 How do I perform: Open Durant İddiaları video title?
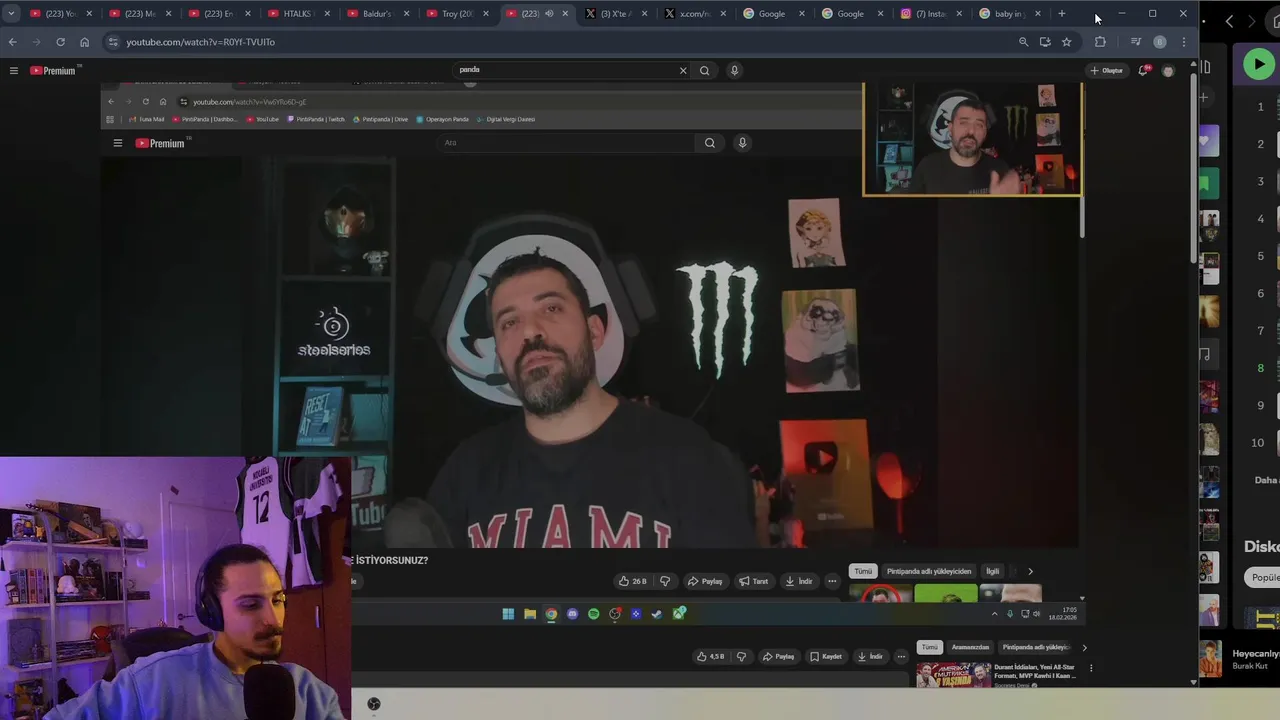[x=1035, y=671]
